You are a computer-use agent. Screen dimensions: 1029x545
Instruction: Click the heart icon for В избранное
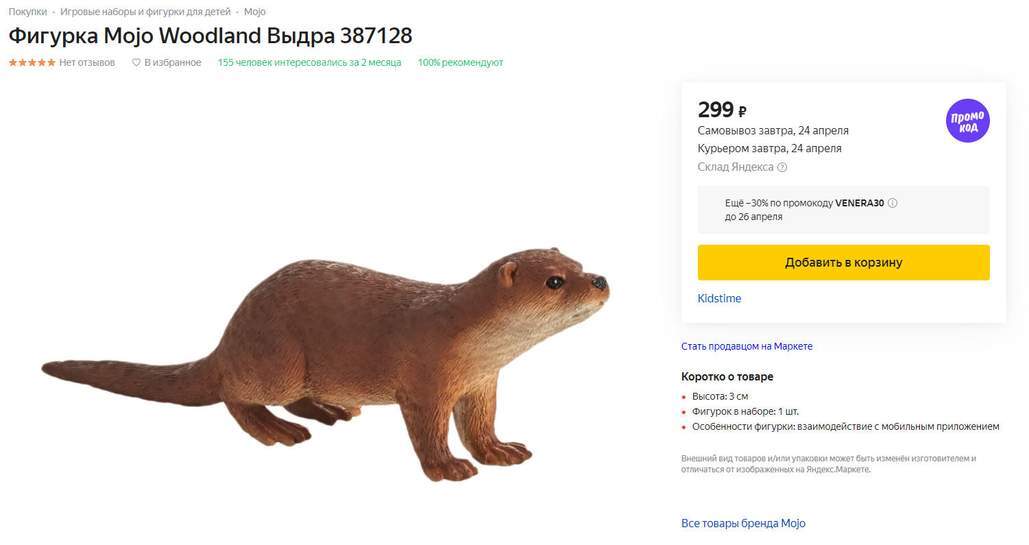pos(136,63)
